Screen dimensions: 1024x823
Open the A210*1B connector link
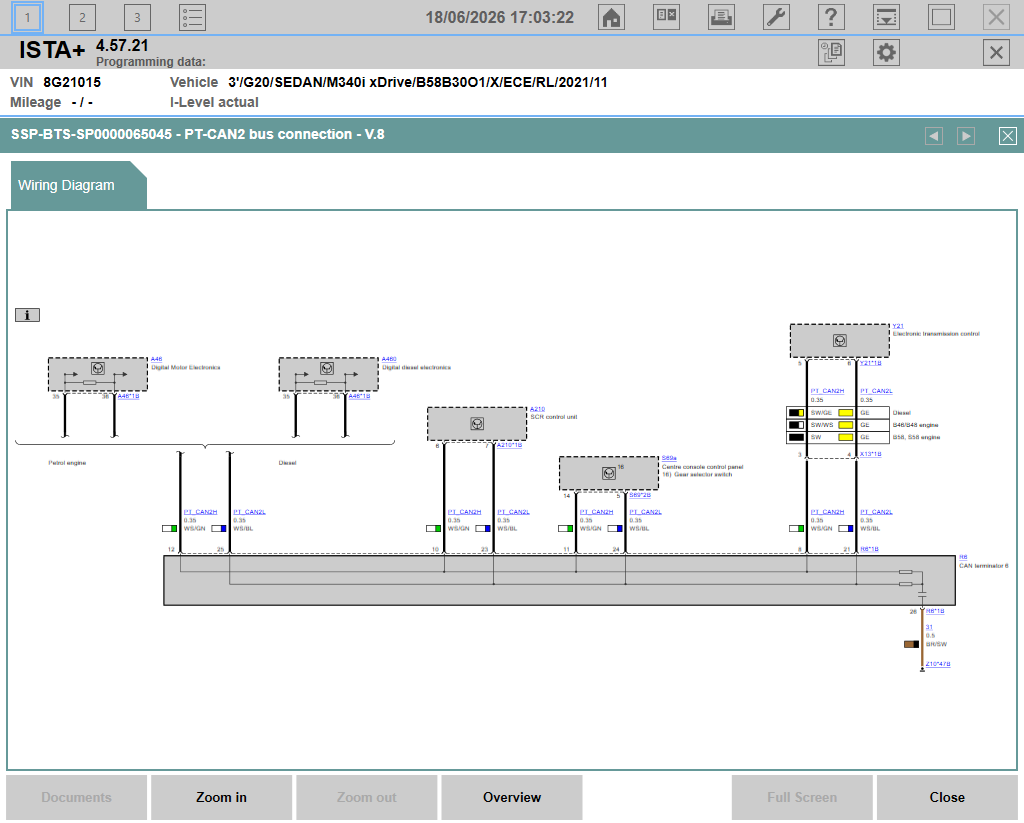click(509, 445)
